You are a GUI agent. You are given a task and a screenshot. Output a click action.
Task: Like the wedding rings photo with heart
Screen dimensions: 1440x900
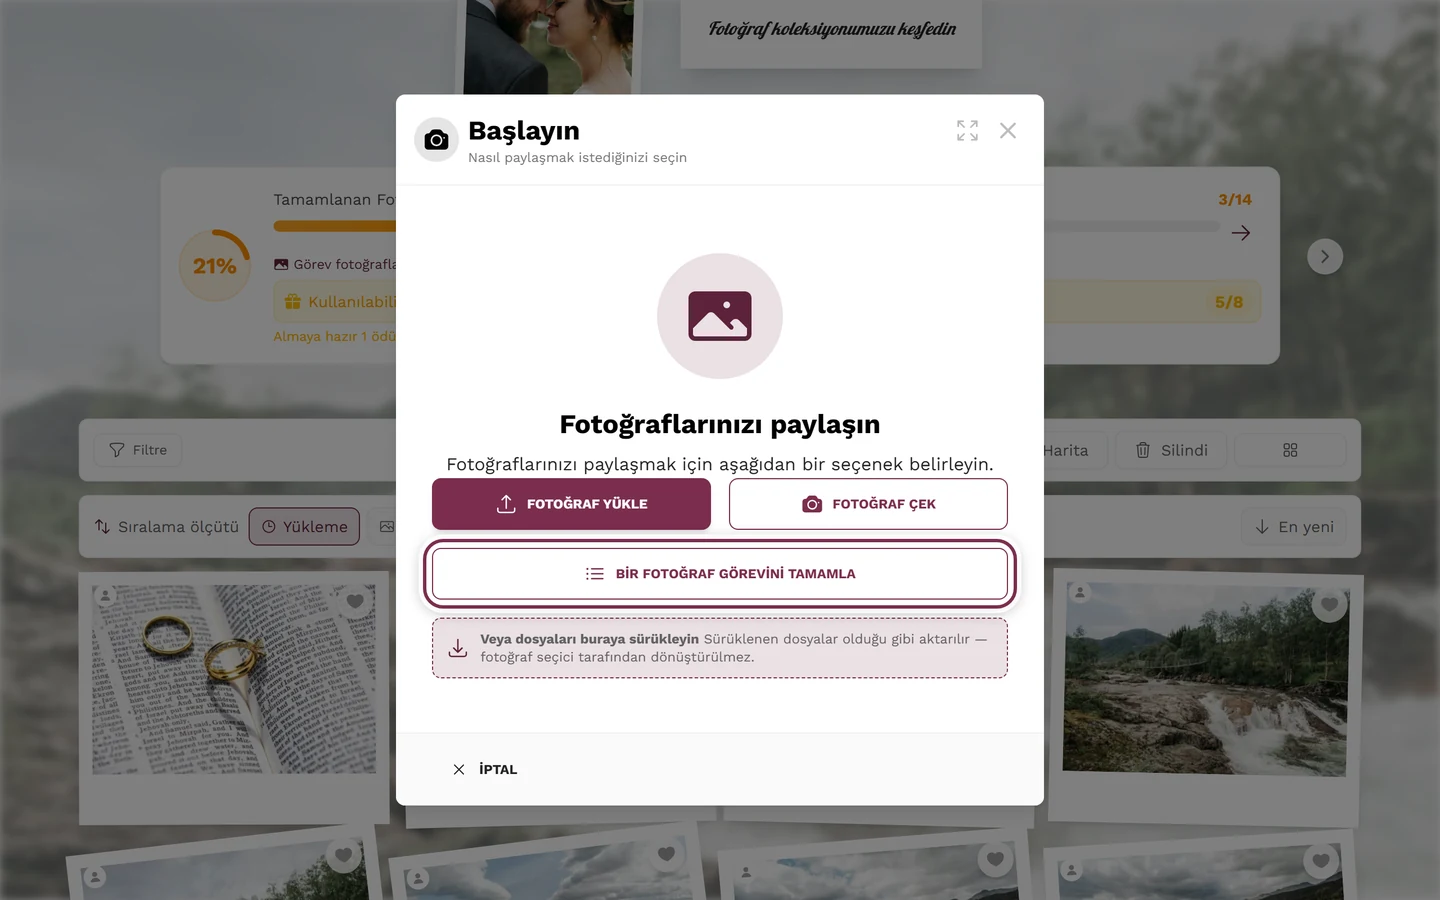354,601
